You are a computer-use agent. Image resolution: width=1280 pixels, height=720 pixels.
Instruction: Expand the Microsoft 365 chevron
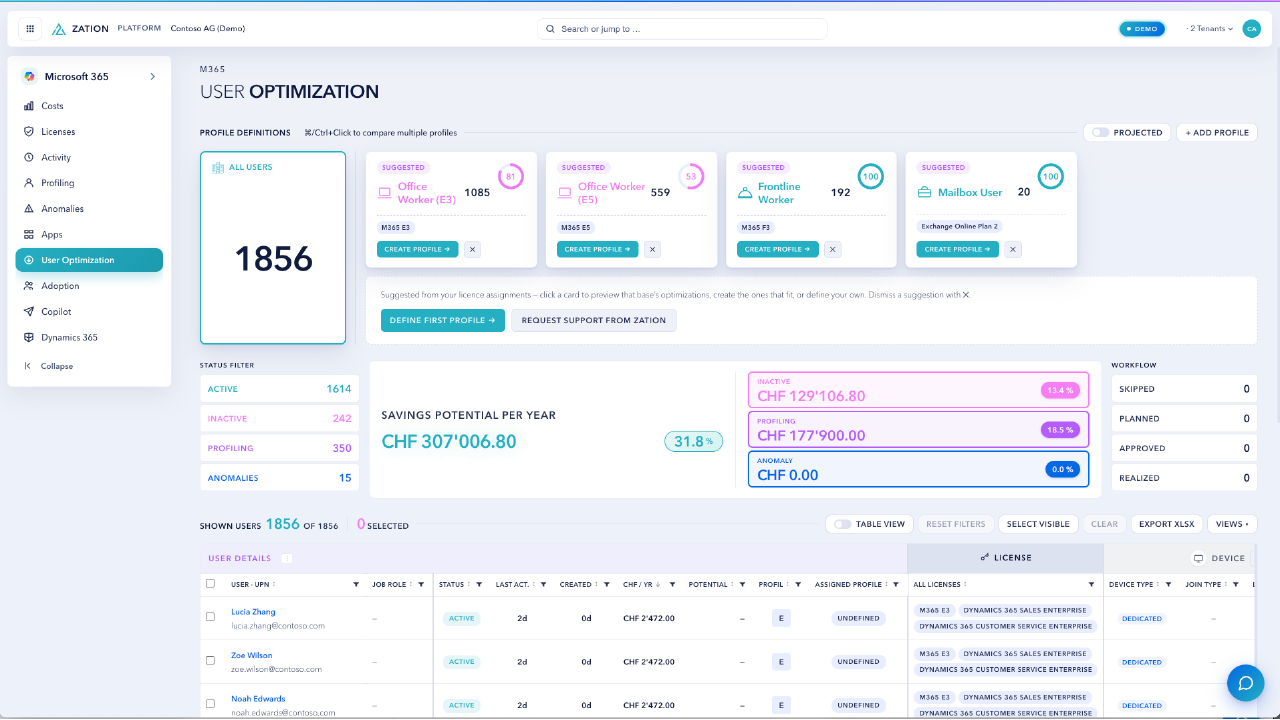[x=152, y=77]
